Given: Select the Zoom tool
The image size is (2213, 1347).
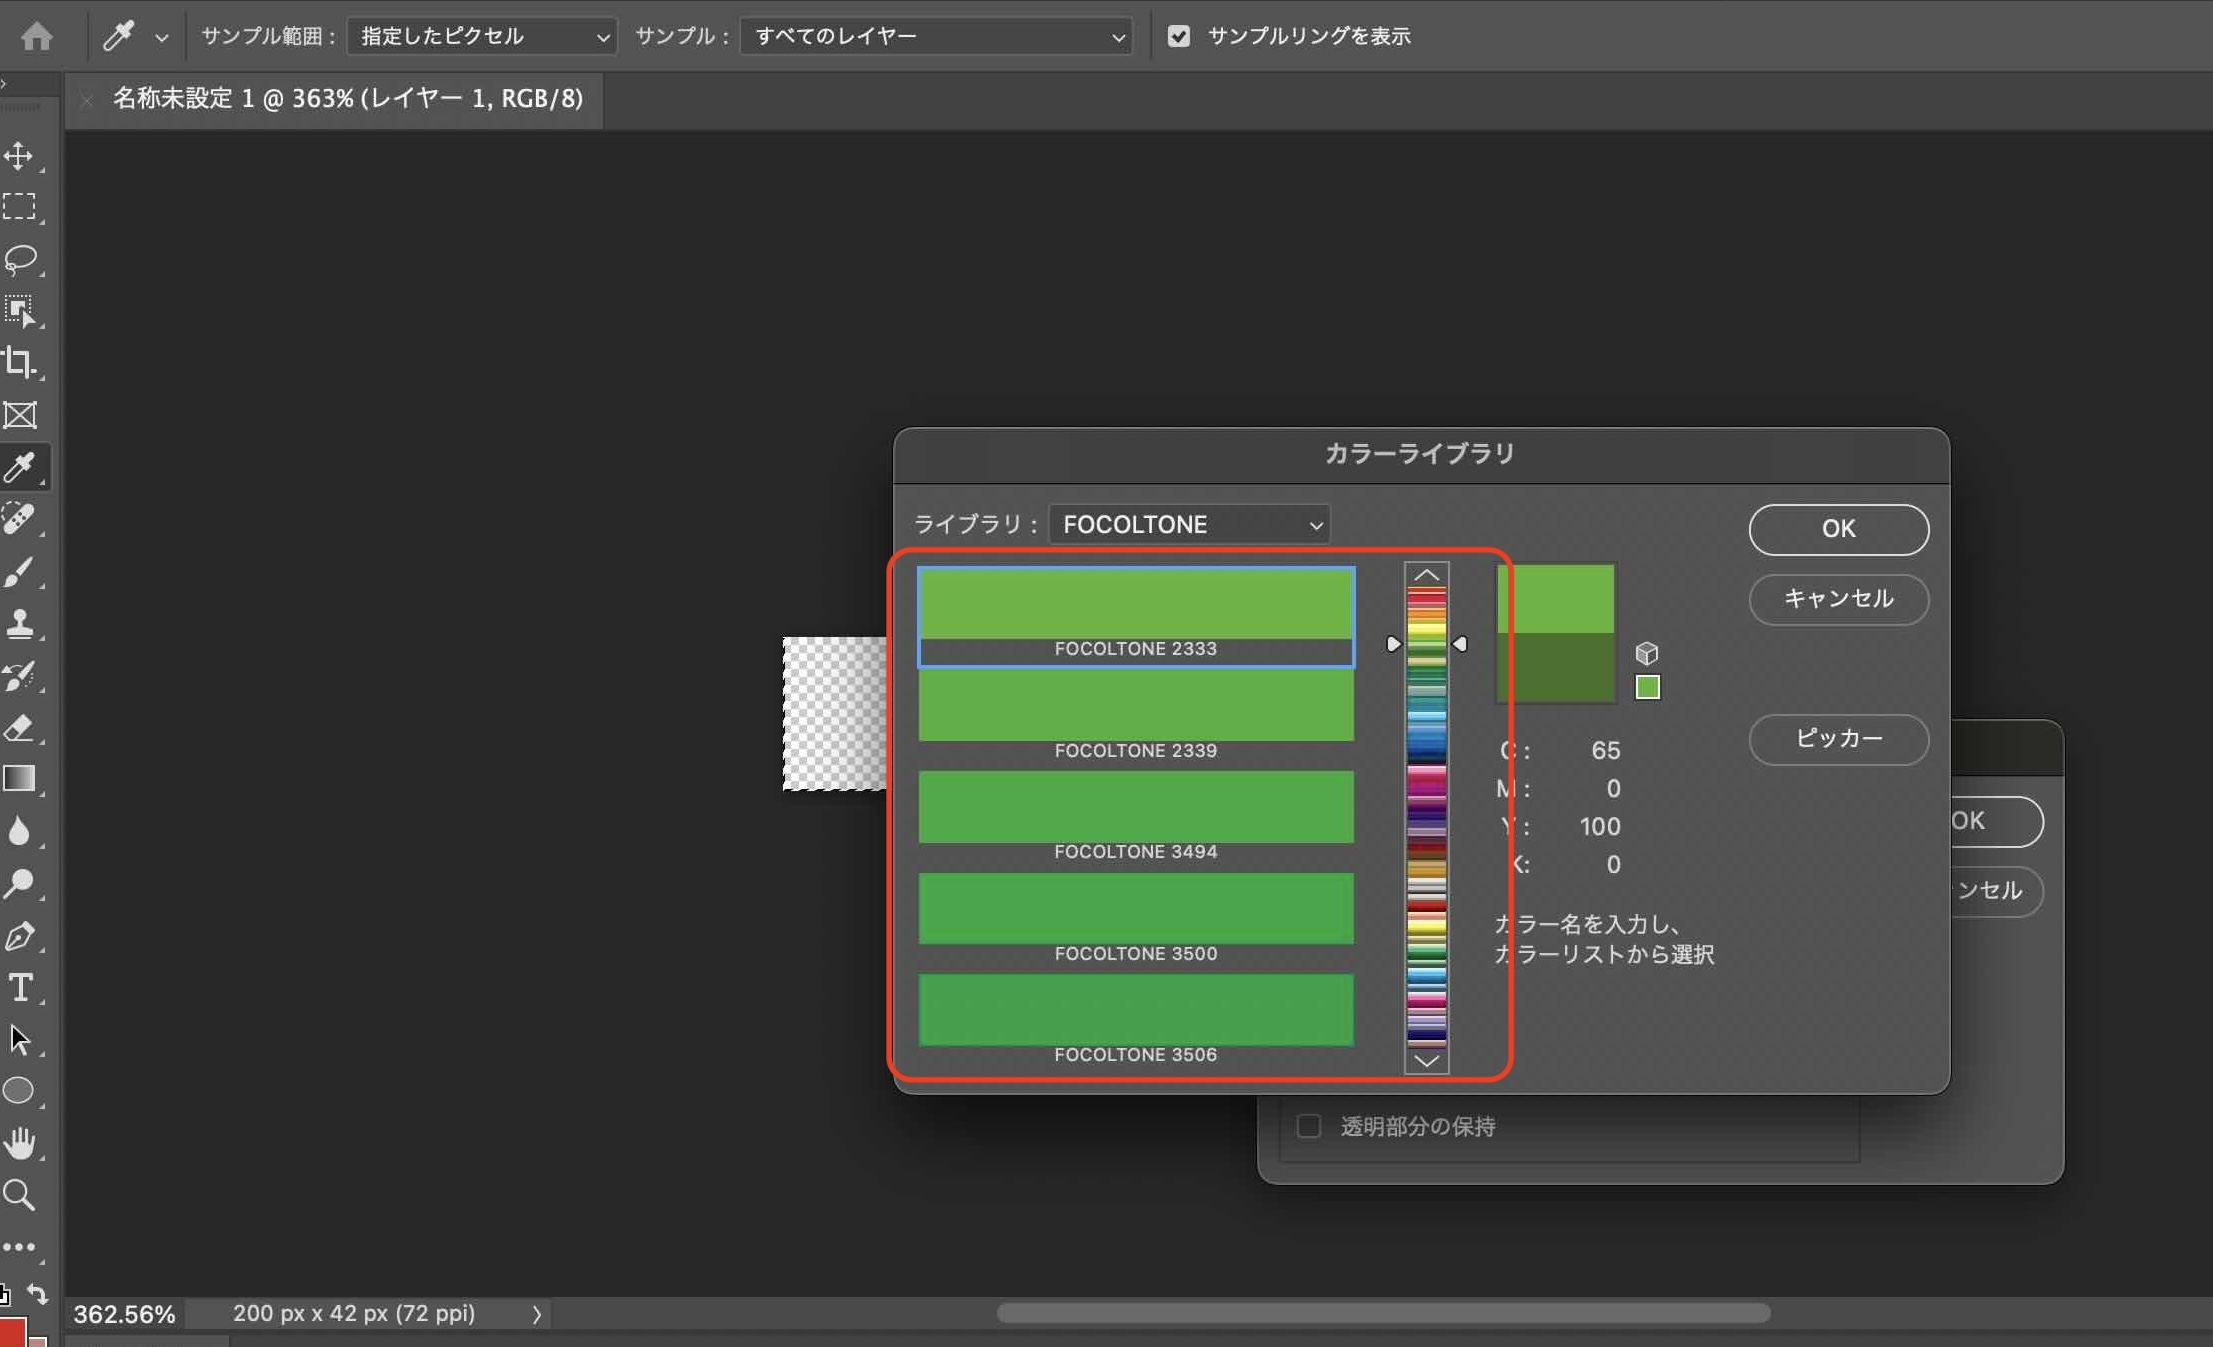Looking at the screenshot, I should pyautogui.click(x=20, y=1195).
